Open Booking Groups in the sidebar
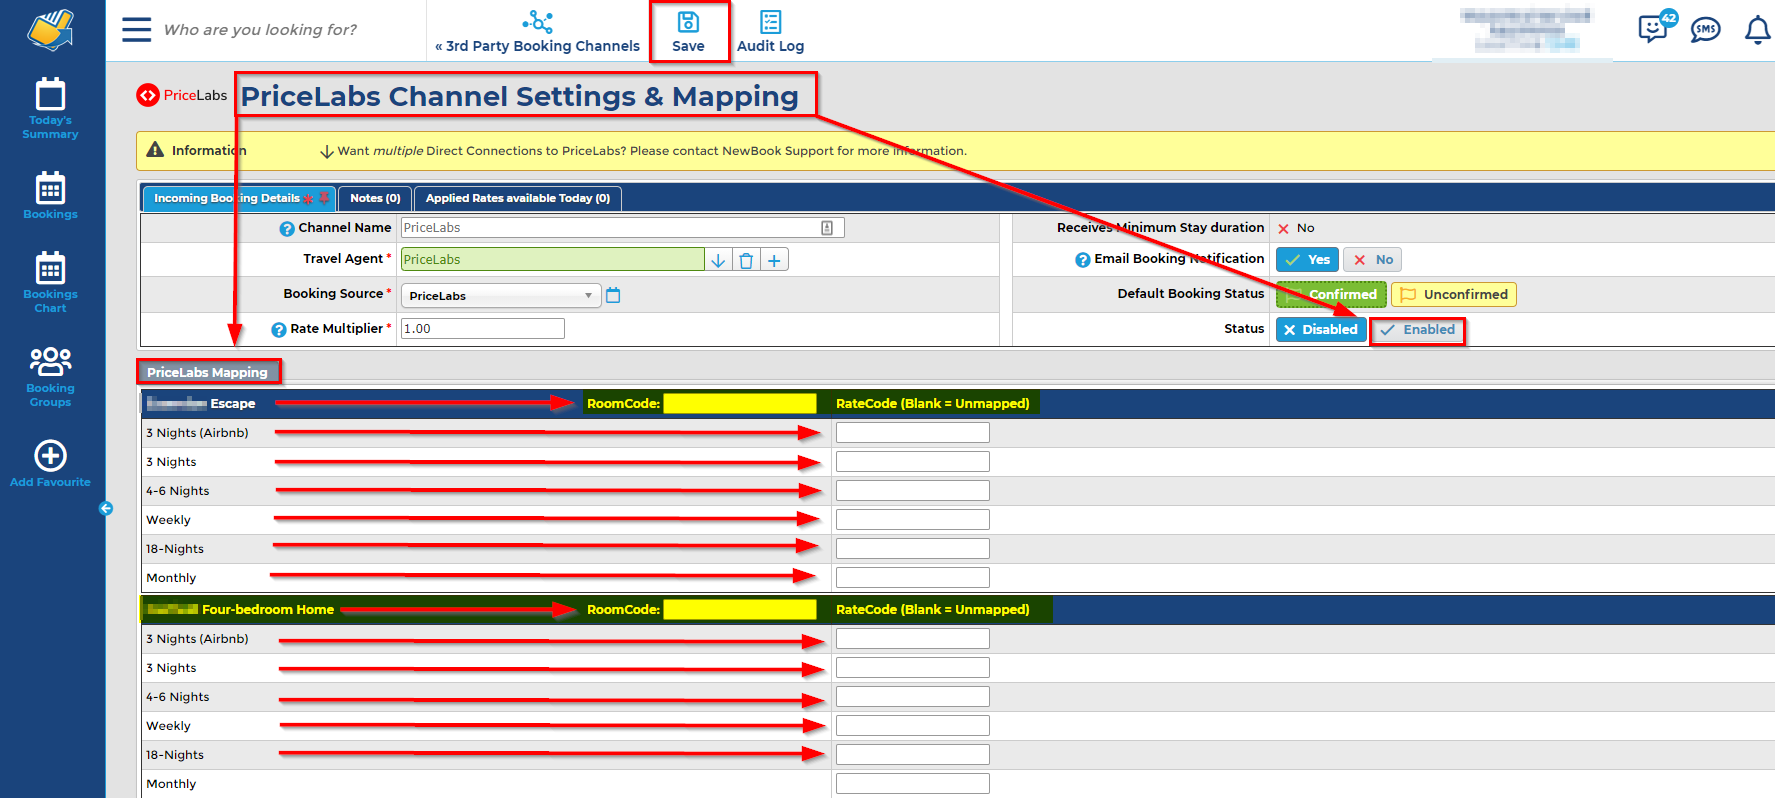1775x798 pixels. (50, 377)
